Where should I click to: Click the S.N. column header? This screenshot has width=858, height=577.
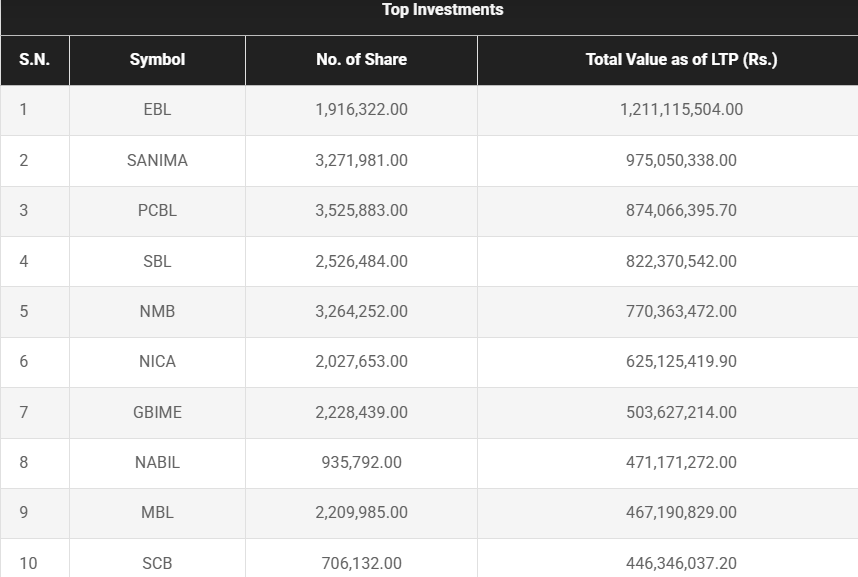click(x=34, y=60)
